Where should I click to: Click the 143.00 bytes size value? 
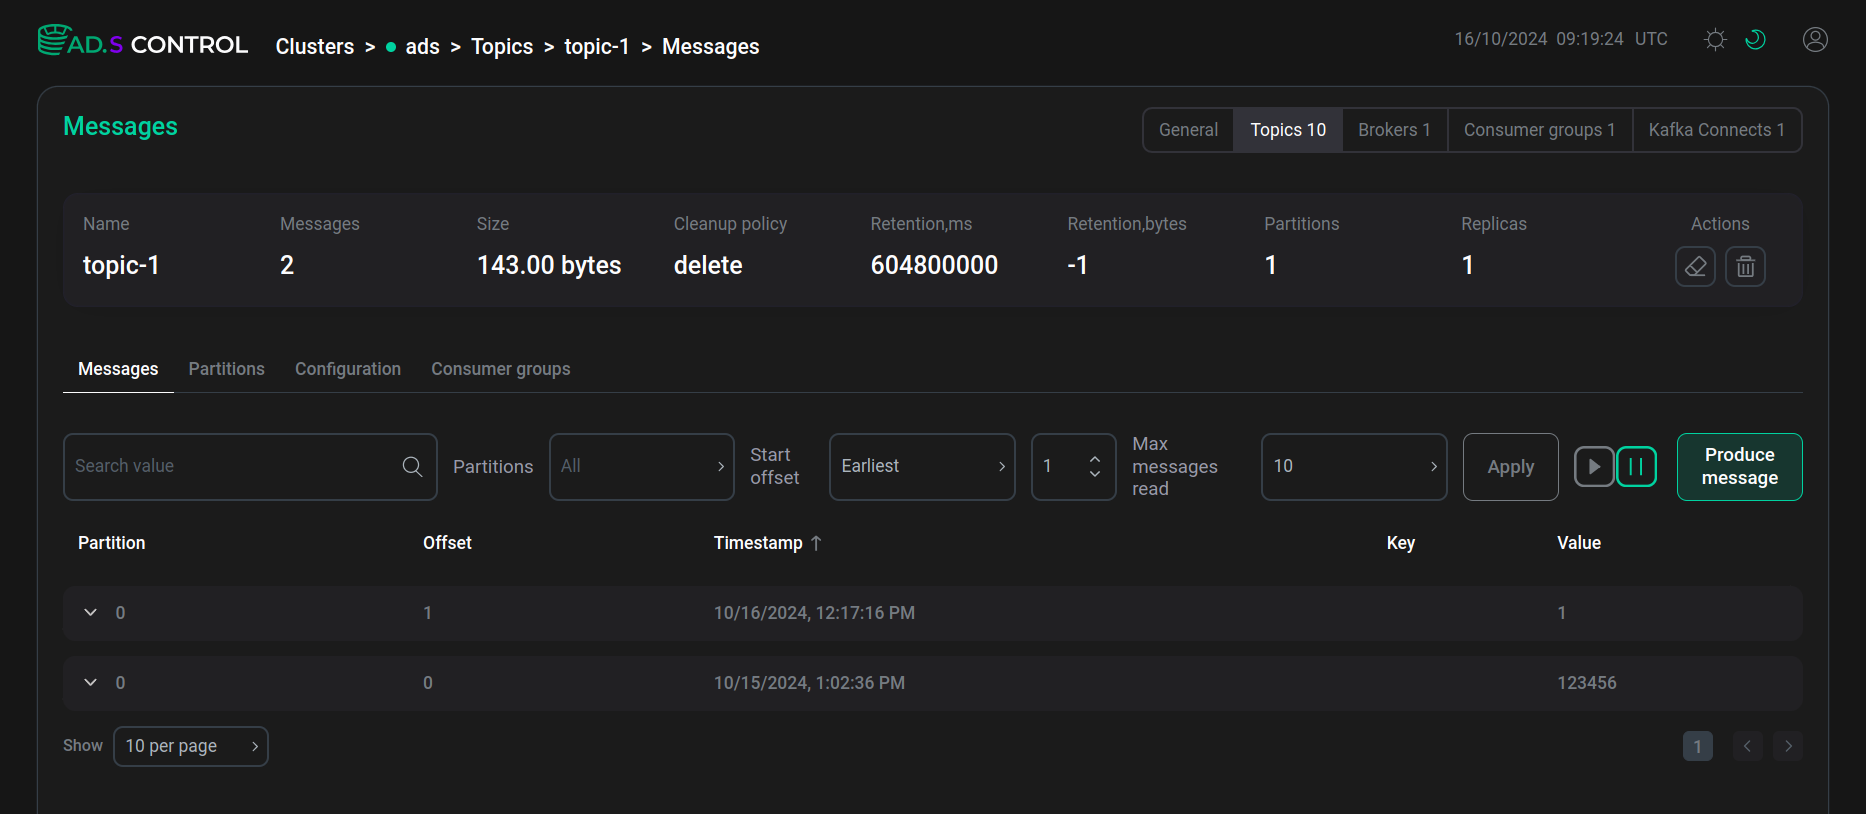[x=549, y=265]
